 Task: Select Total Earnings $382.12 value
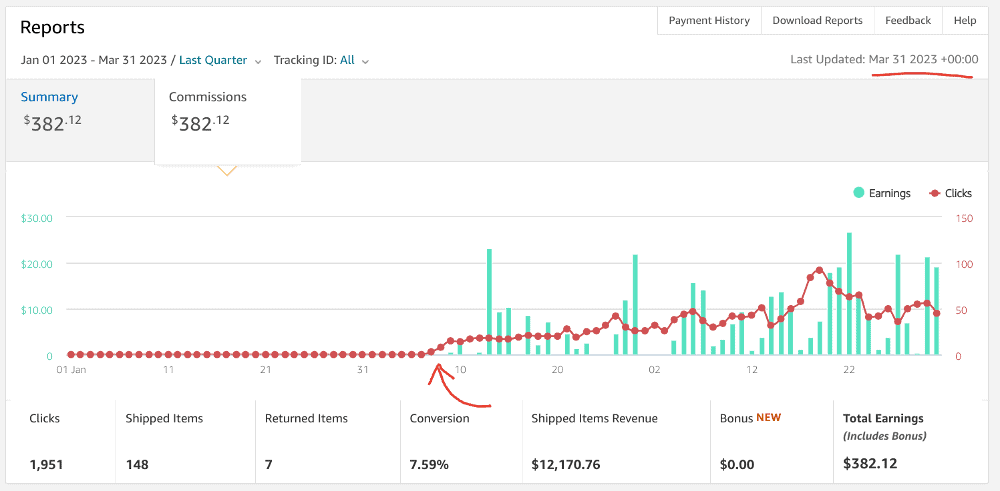tap(870, 463)
